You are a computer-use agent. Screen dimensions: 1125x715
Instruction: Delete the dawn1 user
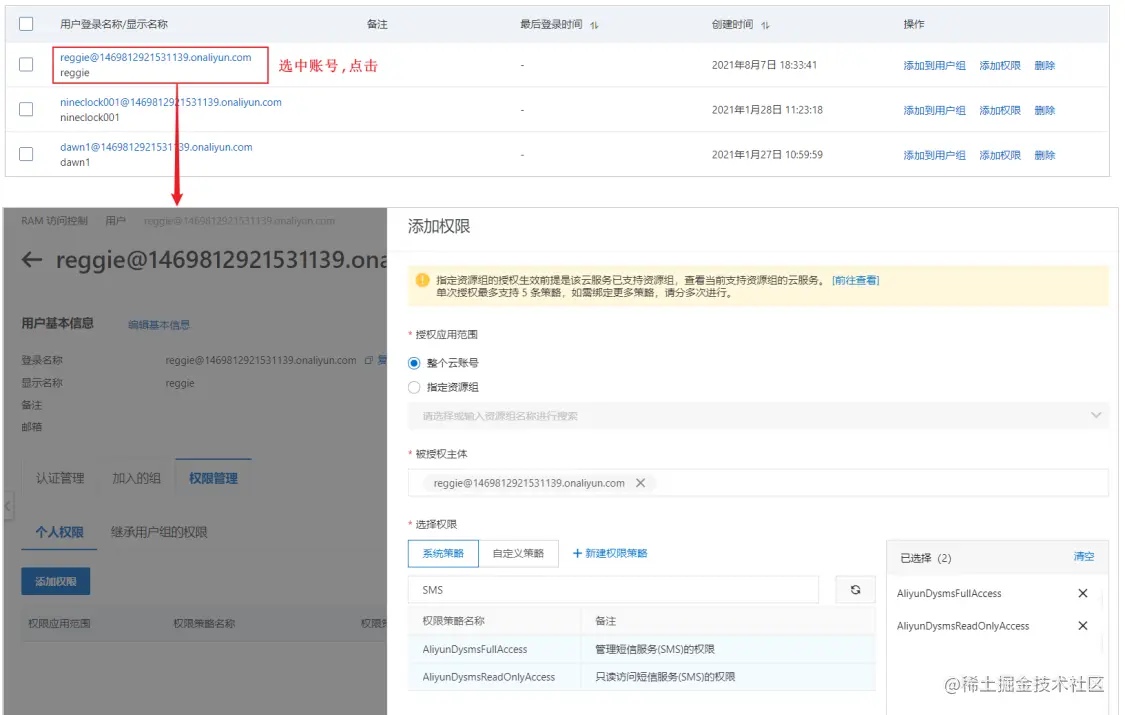pyautogui.click(x=1045, y=155)
